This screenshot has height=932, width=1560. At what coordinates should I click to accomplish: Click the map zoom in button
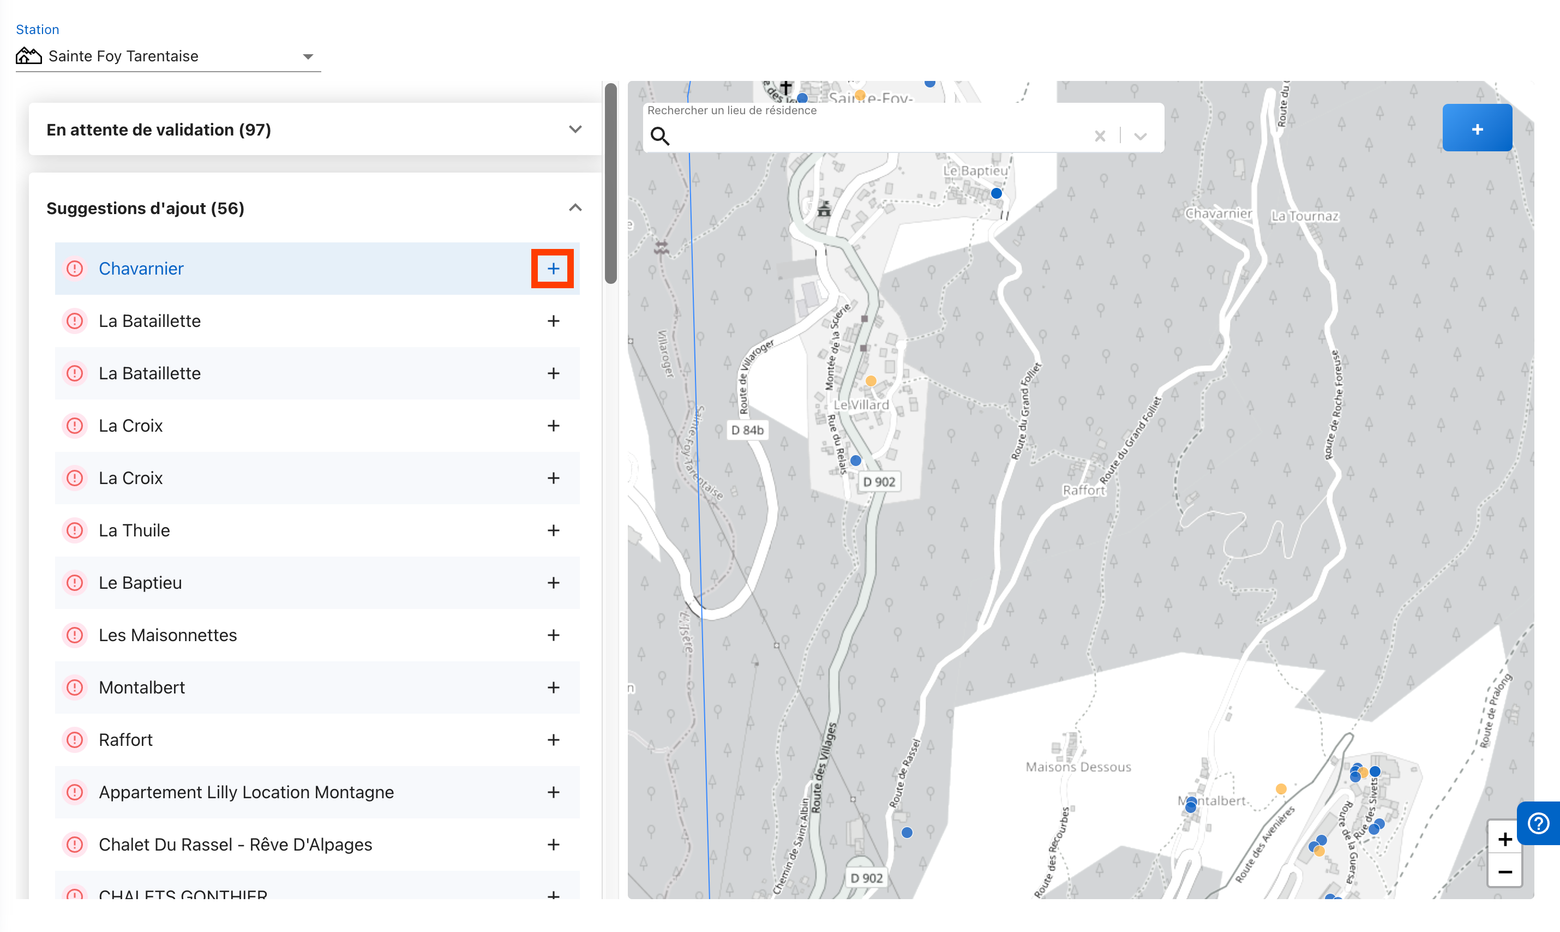pos(1504,839)
